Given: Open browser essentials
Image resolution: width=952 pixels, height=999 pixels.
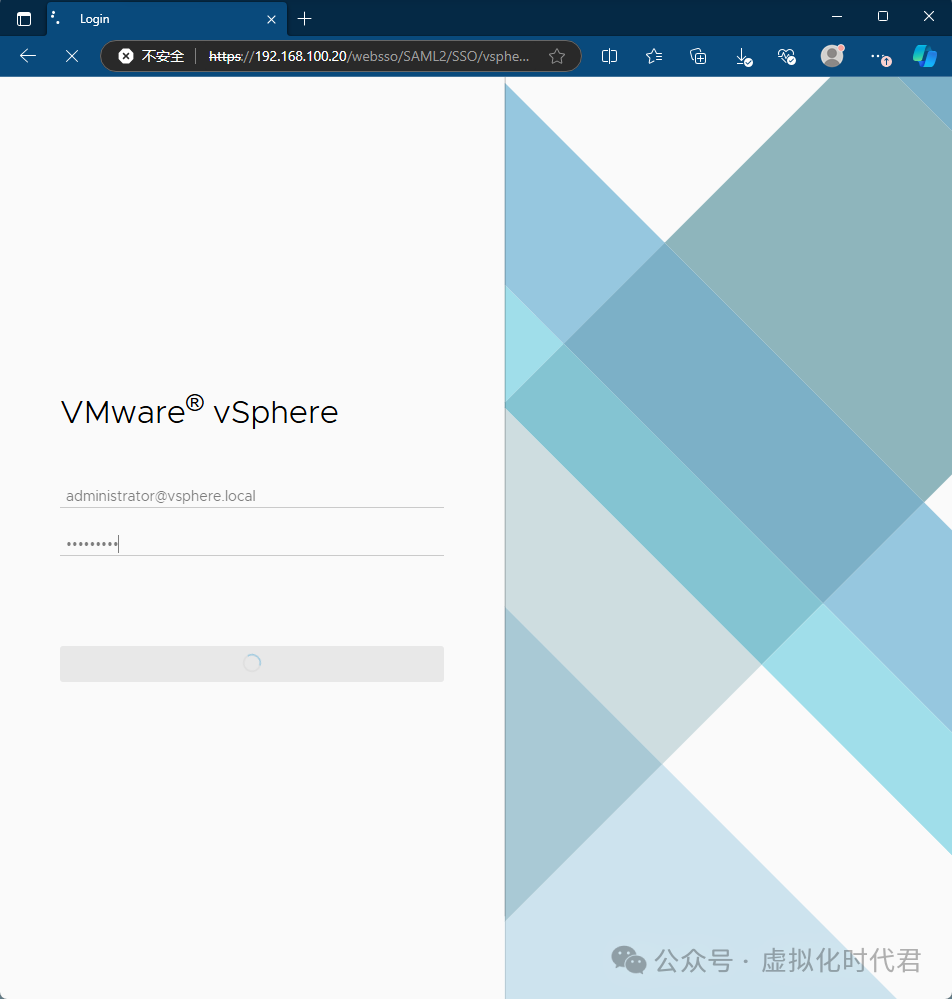Looking at the screenshot, I should (787, 56).
